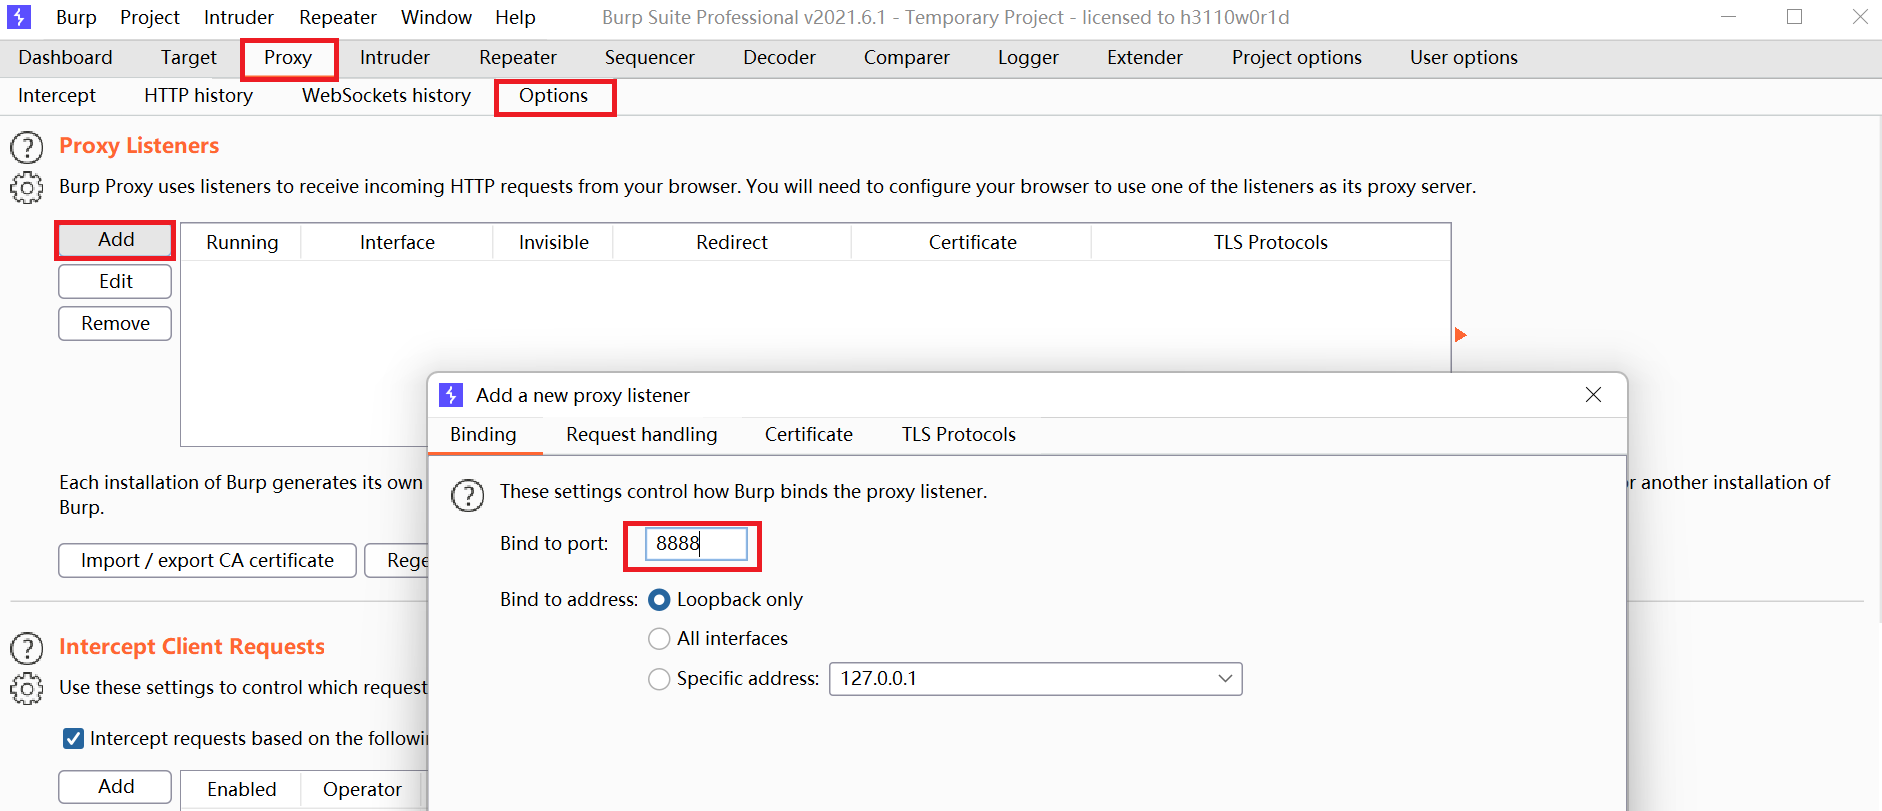Go to the HTTP history sub-tab

(198, 96)
